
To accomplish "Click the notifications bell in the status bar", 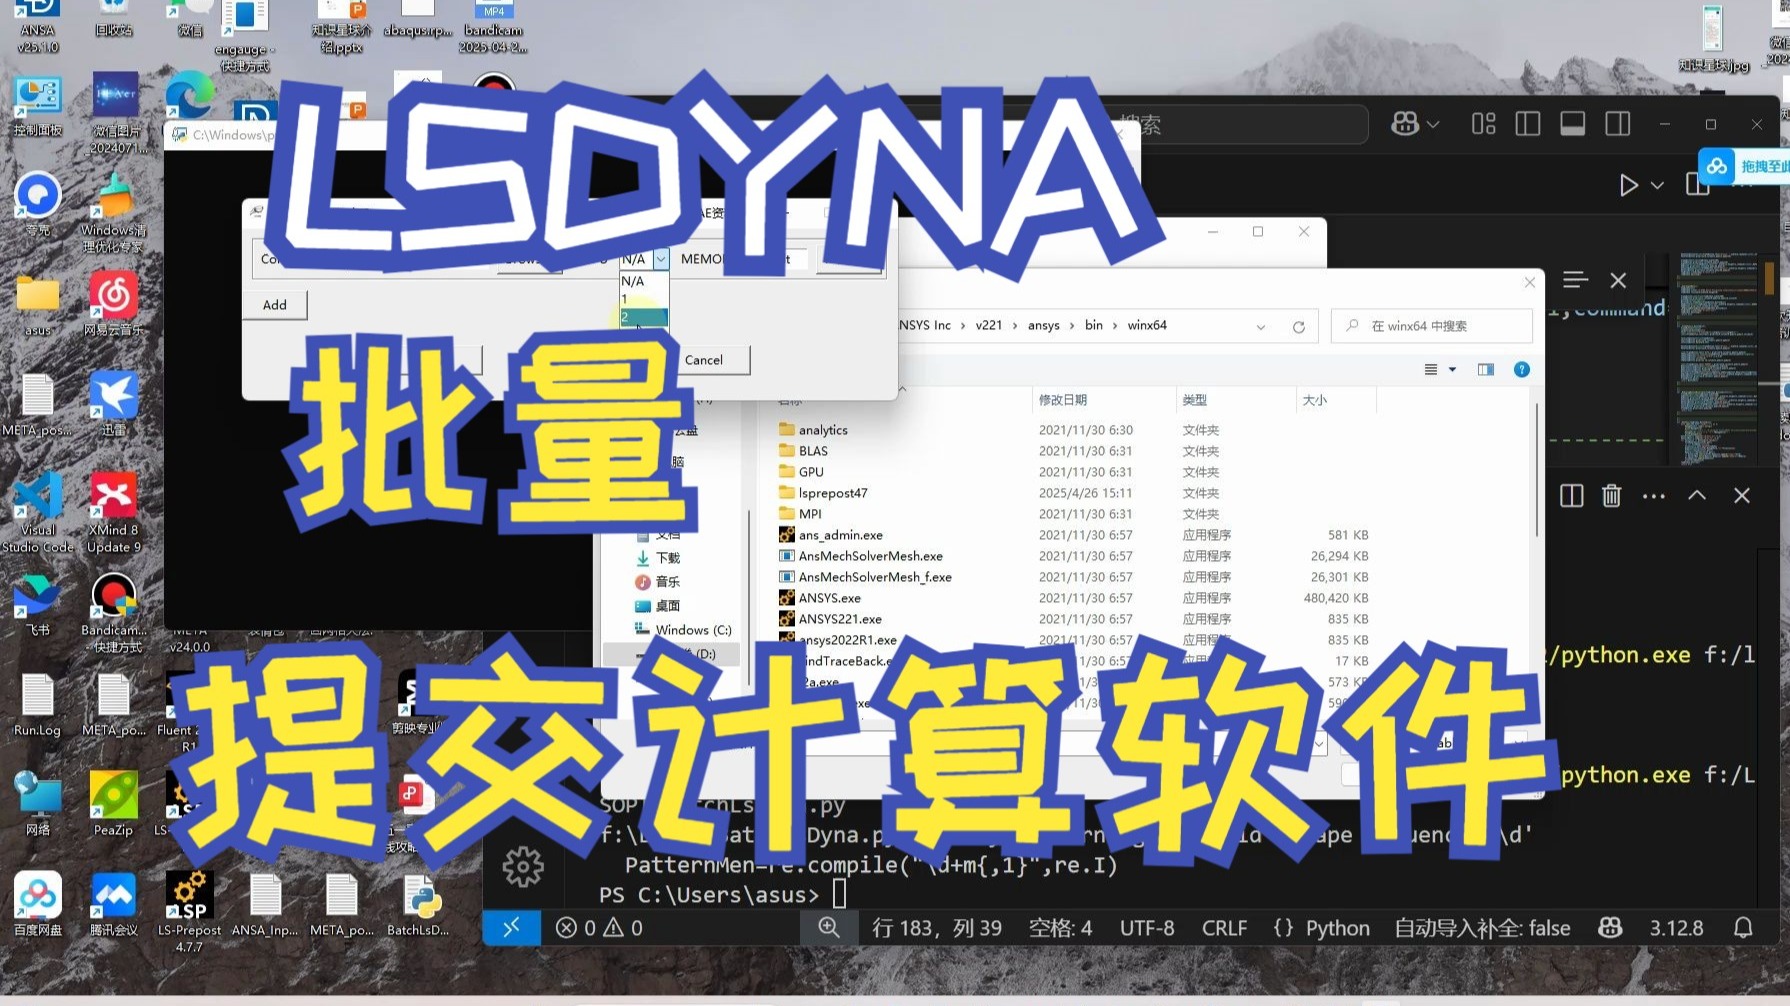I will point(1744,927).
